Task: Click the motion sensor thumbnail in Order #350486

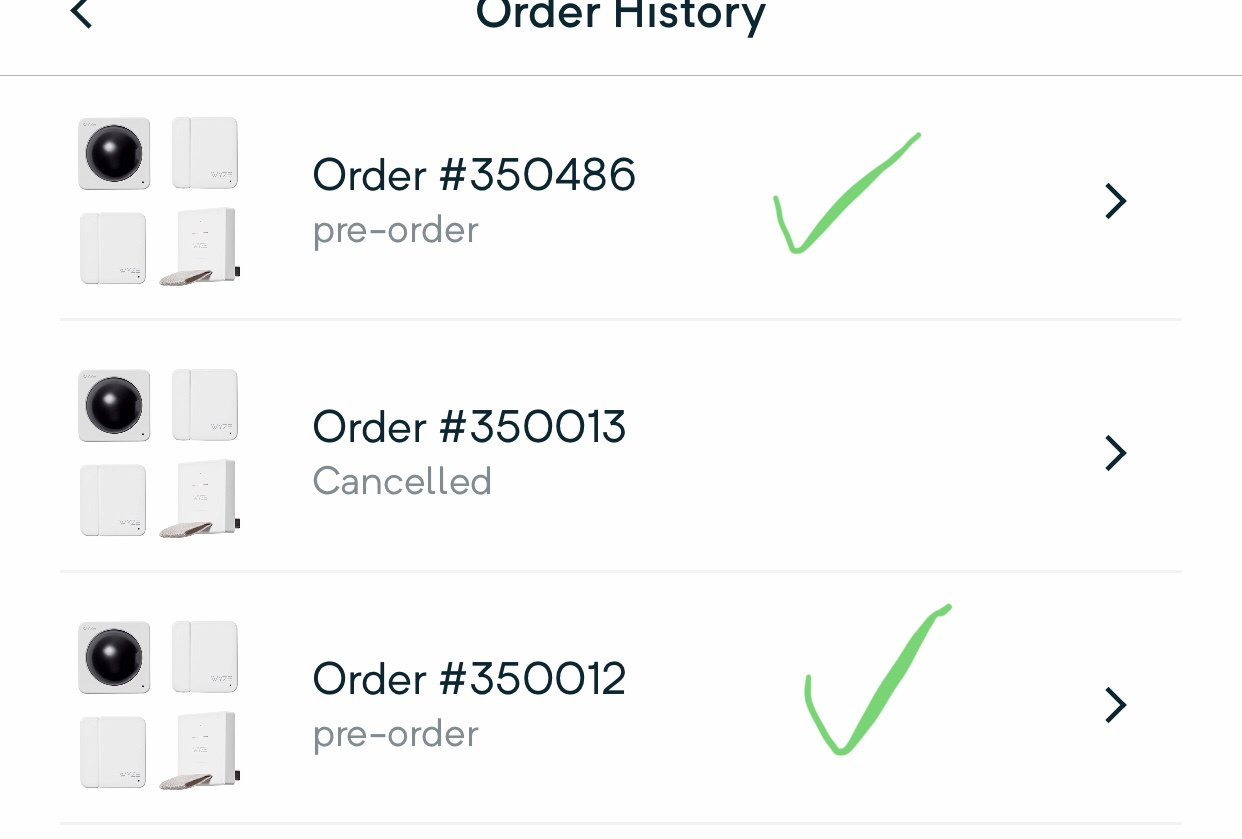Action: [114, 153]
